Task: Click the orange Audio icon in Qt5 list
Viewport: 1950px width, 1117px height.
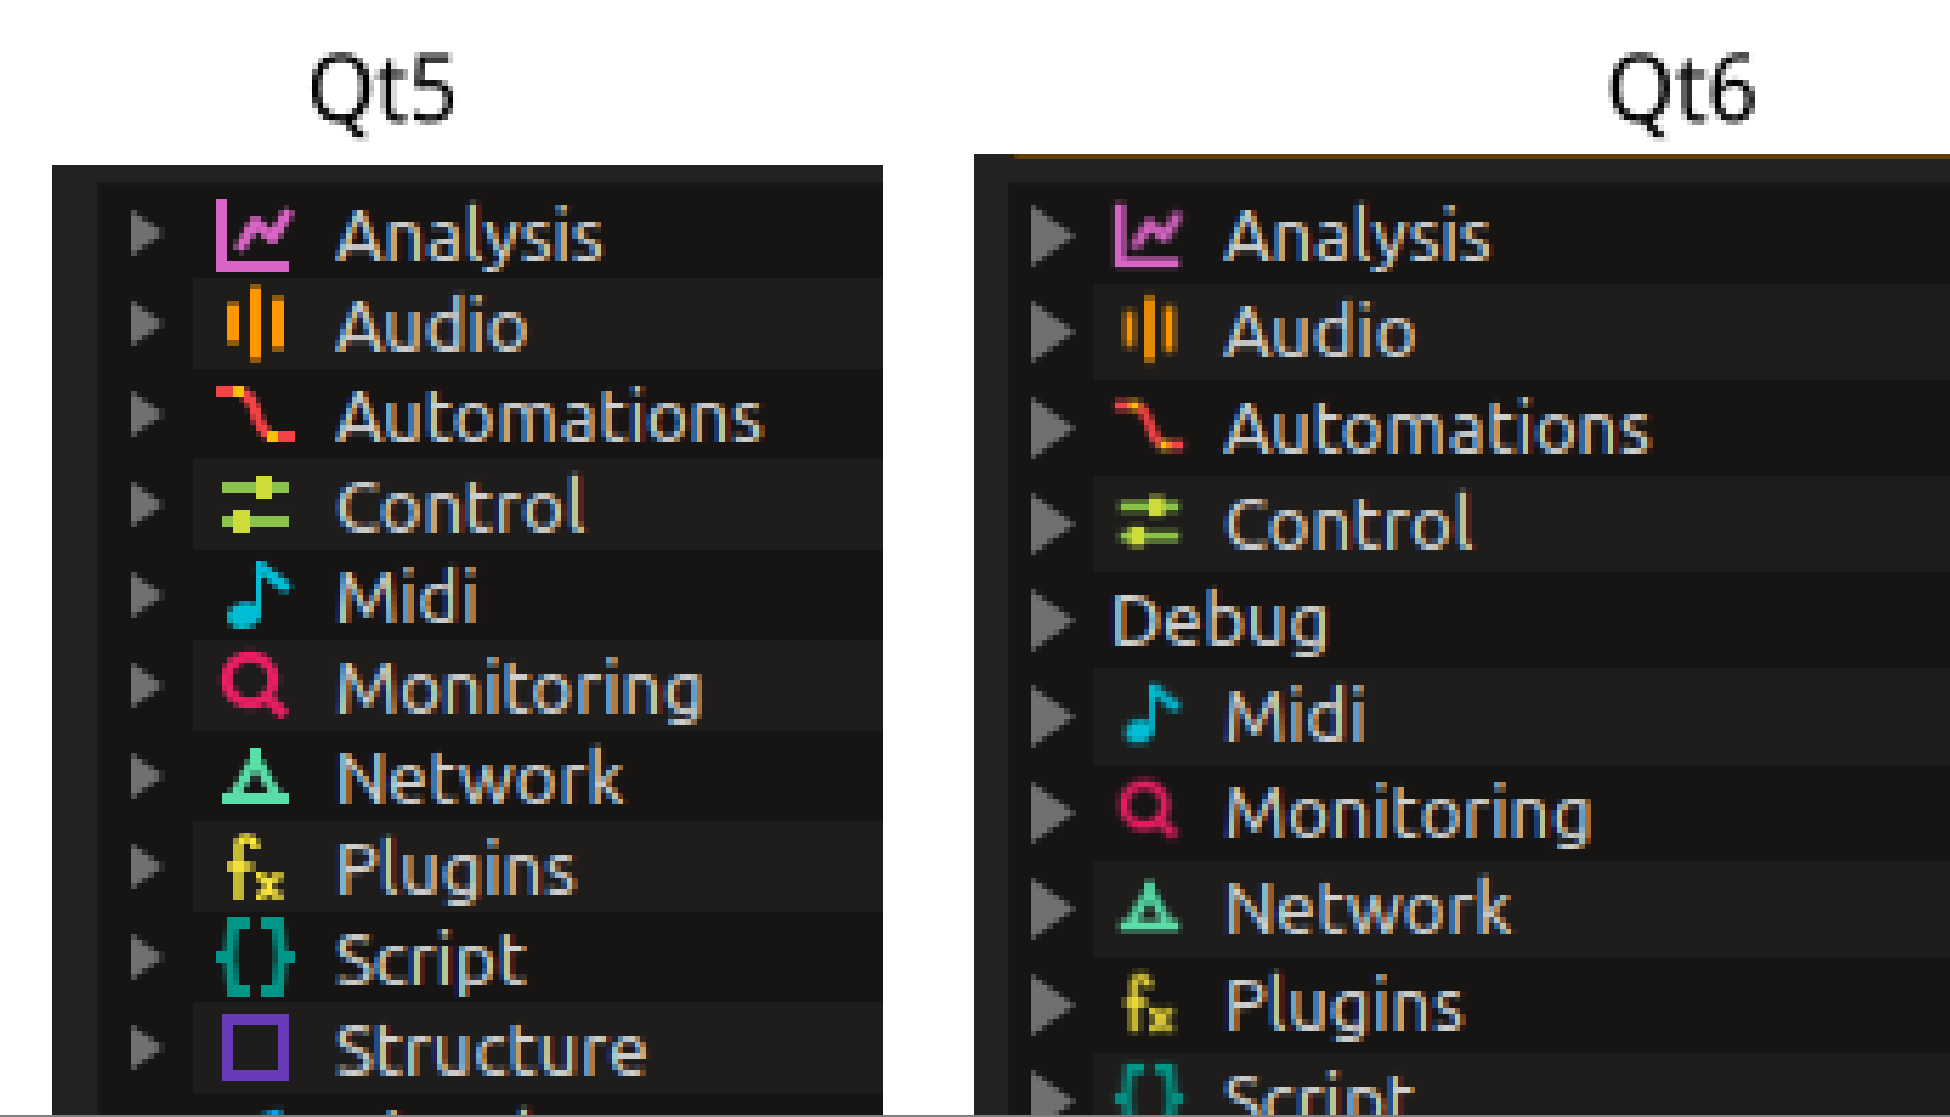Action: coord(255,324)
